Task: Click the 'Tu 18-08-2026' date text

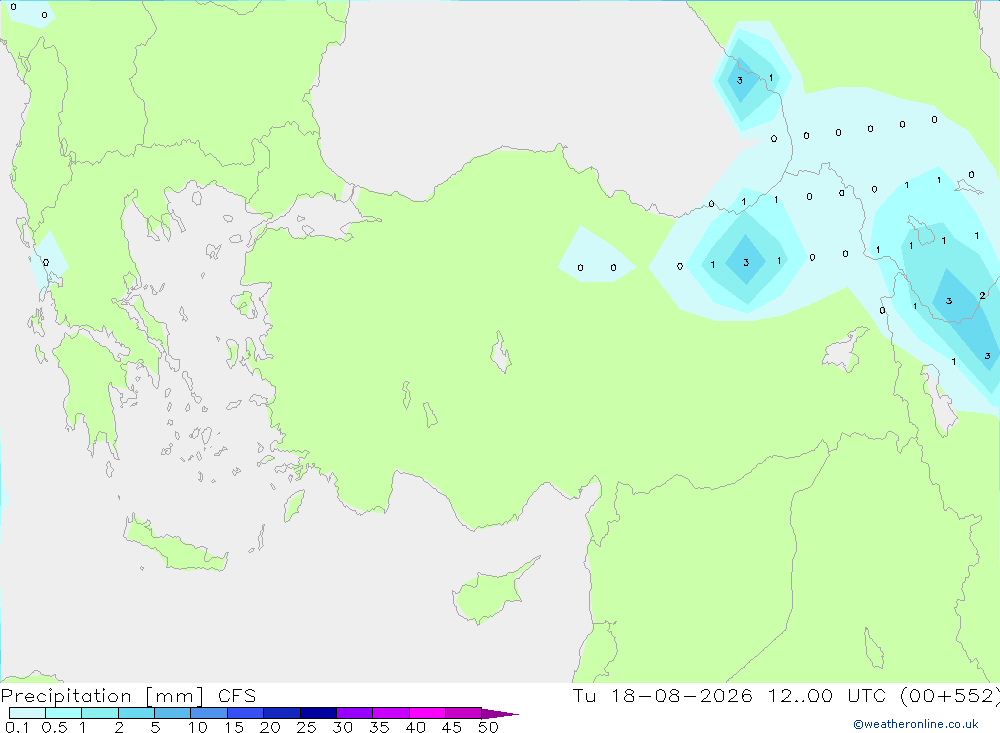Action: [x=663, y=696]
